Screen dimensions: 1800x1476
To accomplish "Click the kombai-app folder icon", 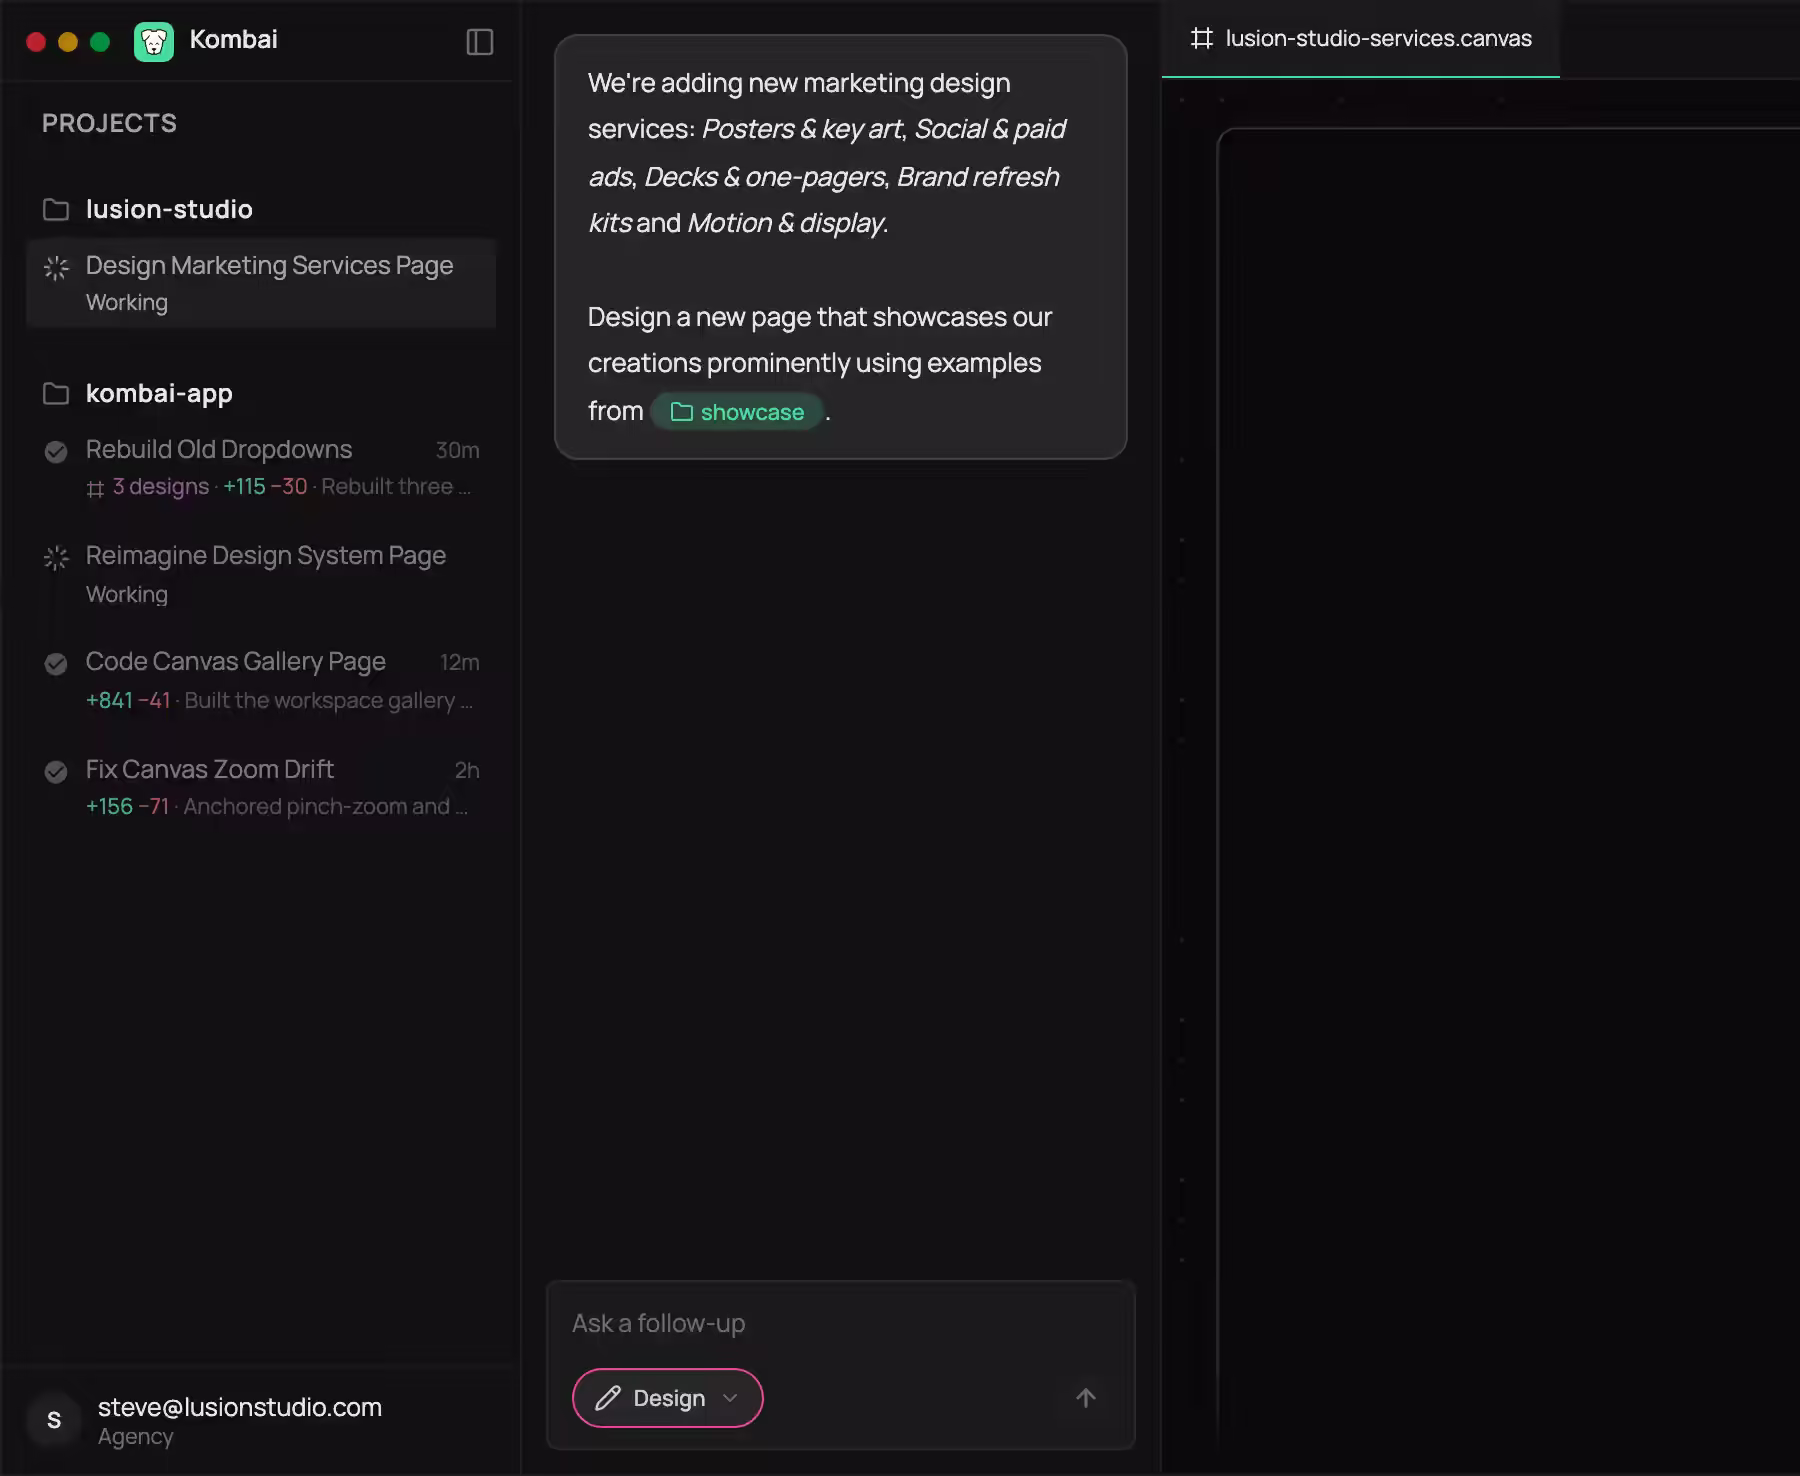I will click(x=56, y=393).
